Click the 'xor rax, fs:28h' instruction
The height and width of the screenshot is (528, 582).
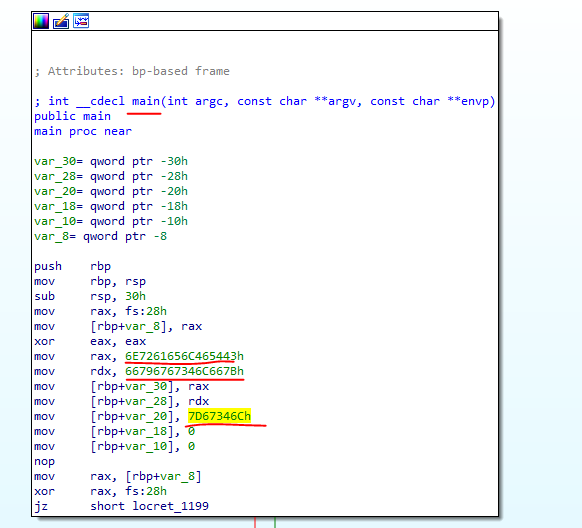pos(101,492)
